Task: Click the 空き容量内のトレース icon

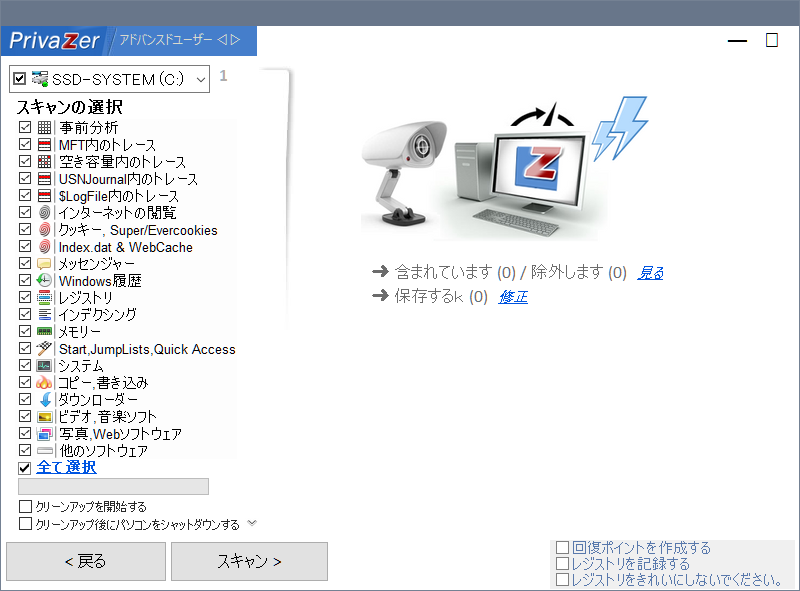Action: coord(44,161)
